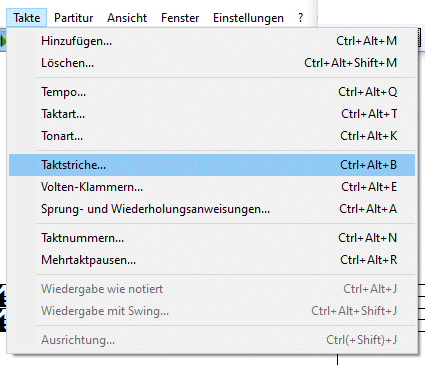Open Volten-Klammern... dialog entry

coord(212,187)
